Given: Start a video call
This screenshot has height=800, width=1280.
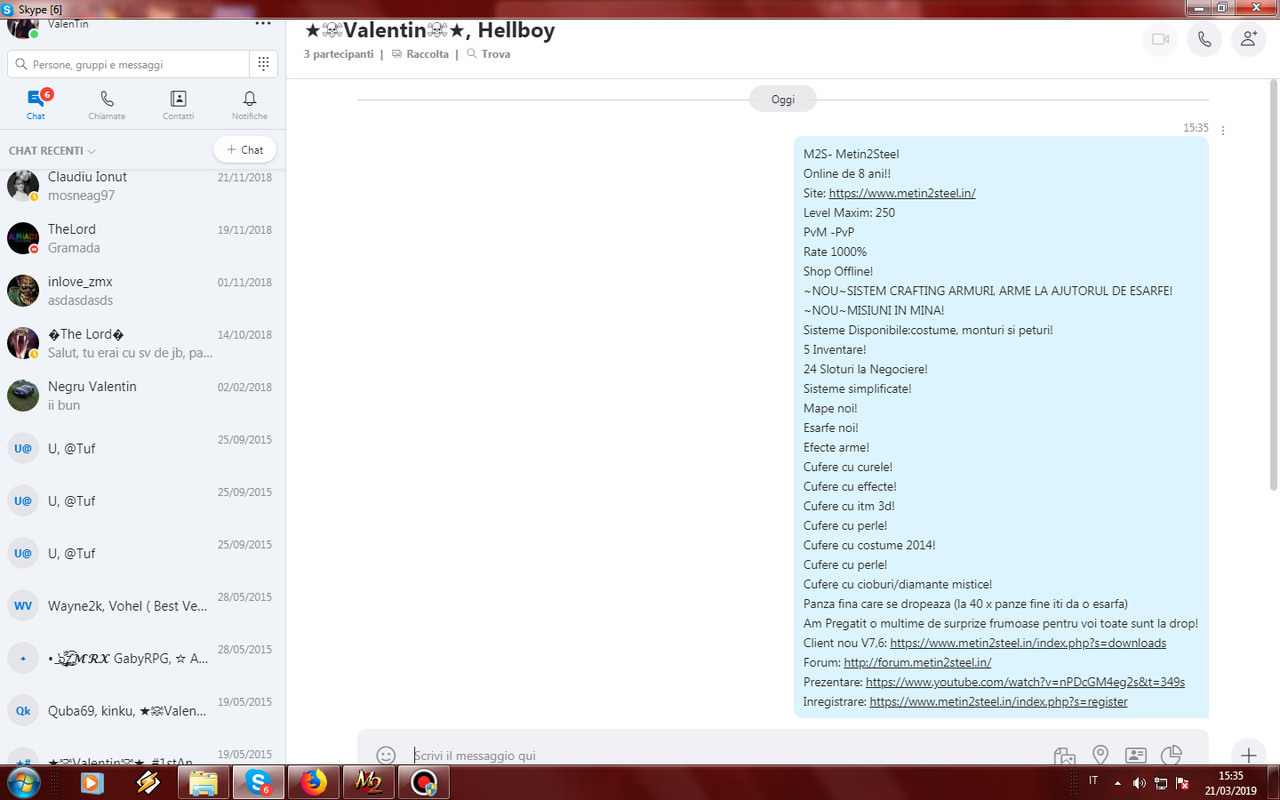Looking at the screenshot, I should [1160, 39].
